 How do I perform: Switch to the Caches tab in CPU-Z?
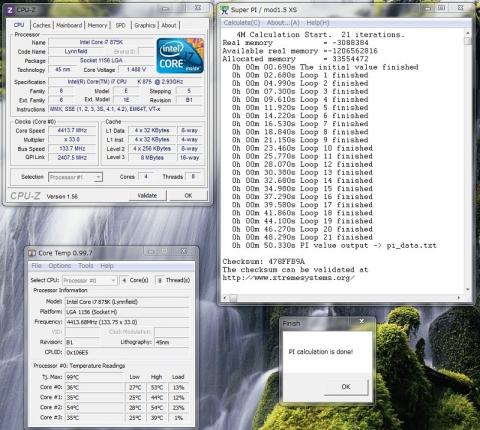pos(42,25)
